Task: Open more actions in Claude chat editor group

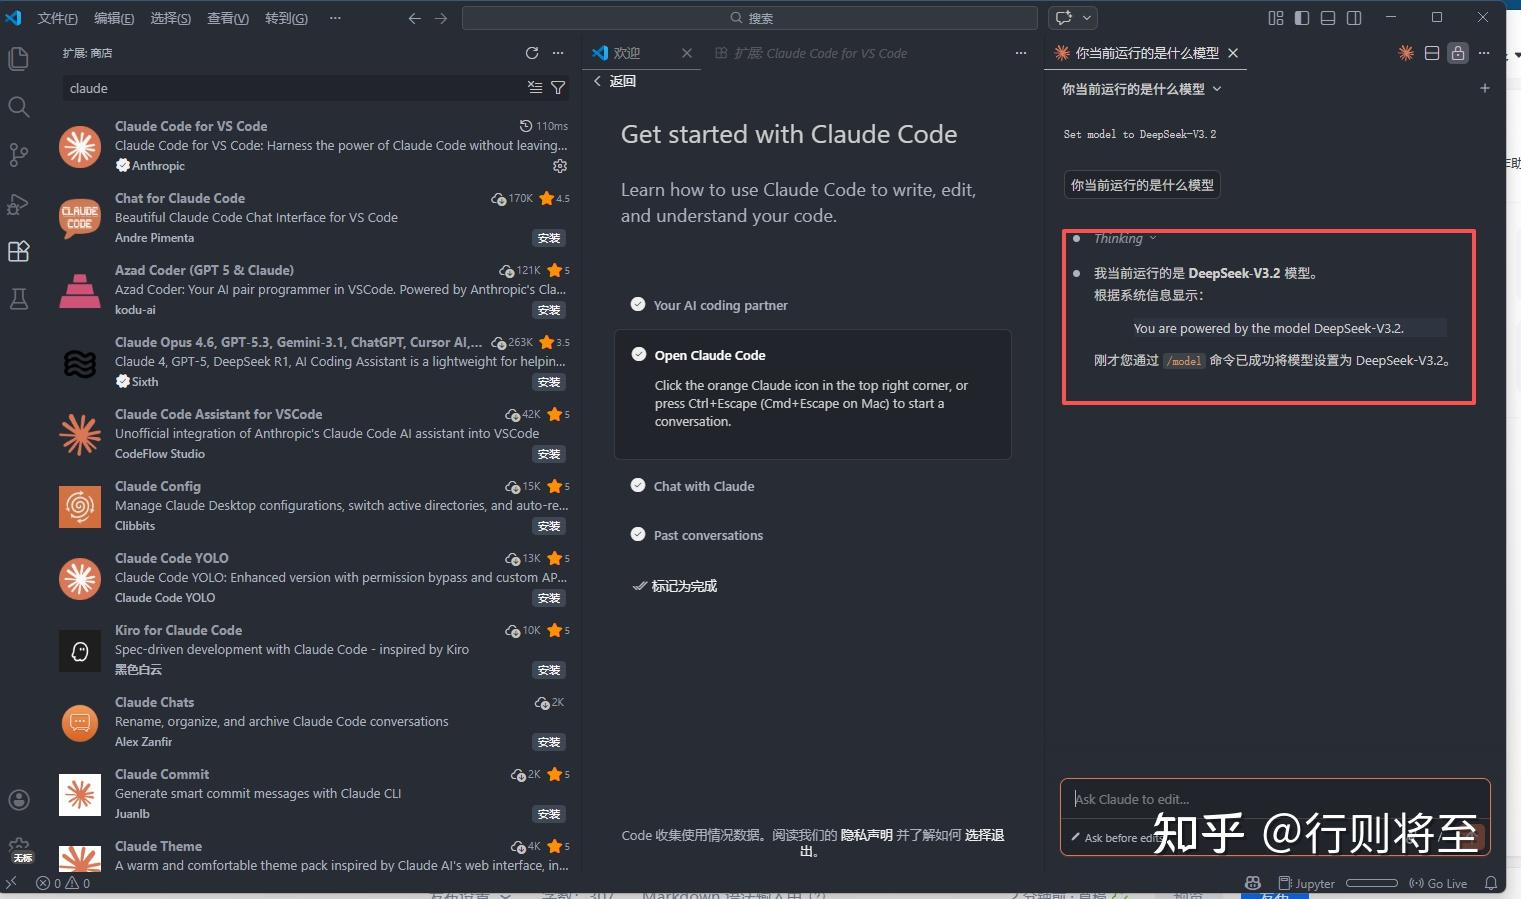Action: (x=1484, y=53)
